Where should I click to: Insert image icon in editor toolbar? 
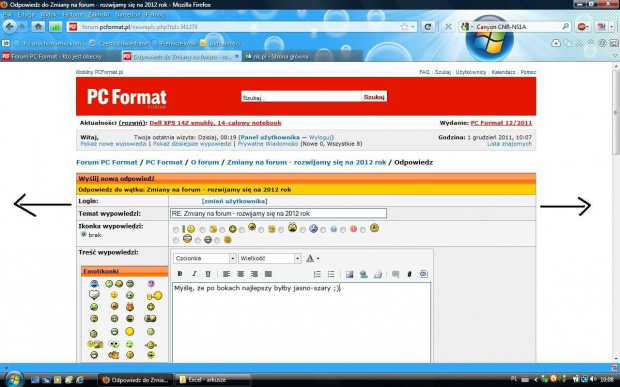[349, 274]
